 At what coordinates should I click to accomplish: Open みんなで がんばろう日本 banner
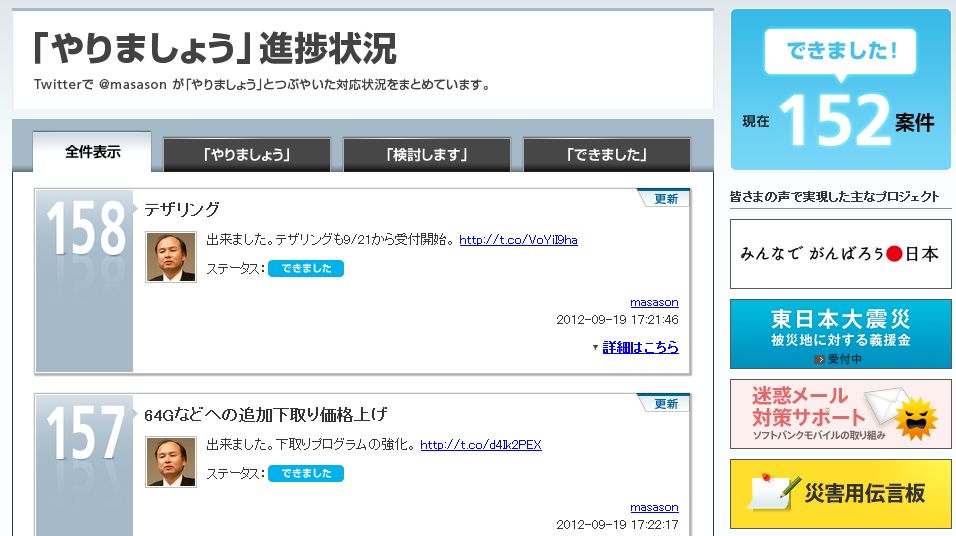coord(840,254)
